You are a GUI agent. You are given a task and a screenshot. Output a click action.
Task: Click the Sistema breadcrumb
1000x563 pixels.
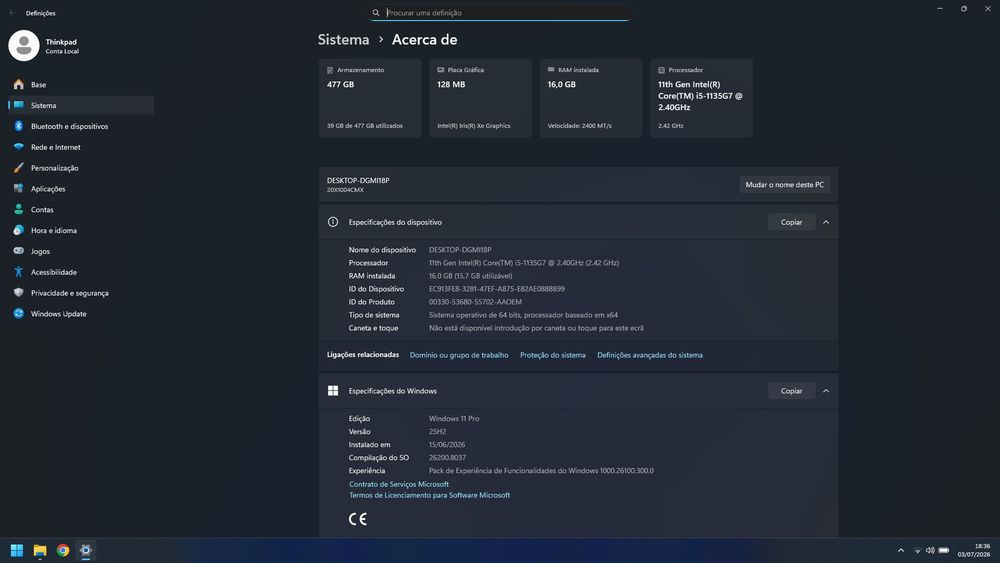pyautogui.click(x=344, y=40)
